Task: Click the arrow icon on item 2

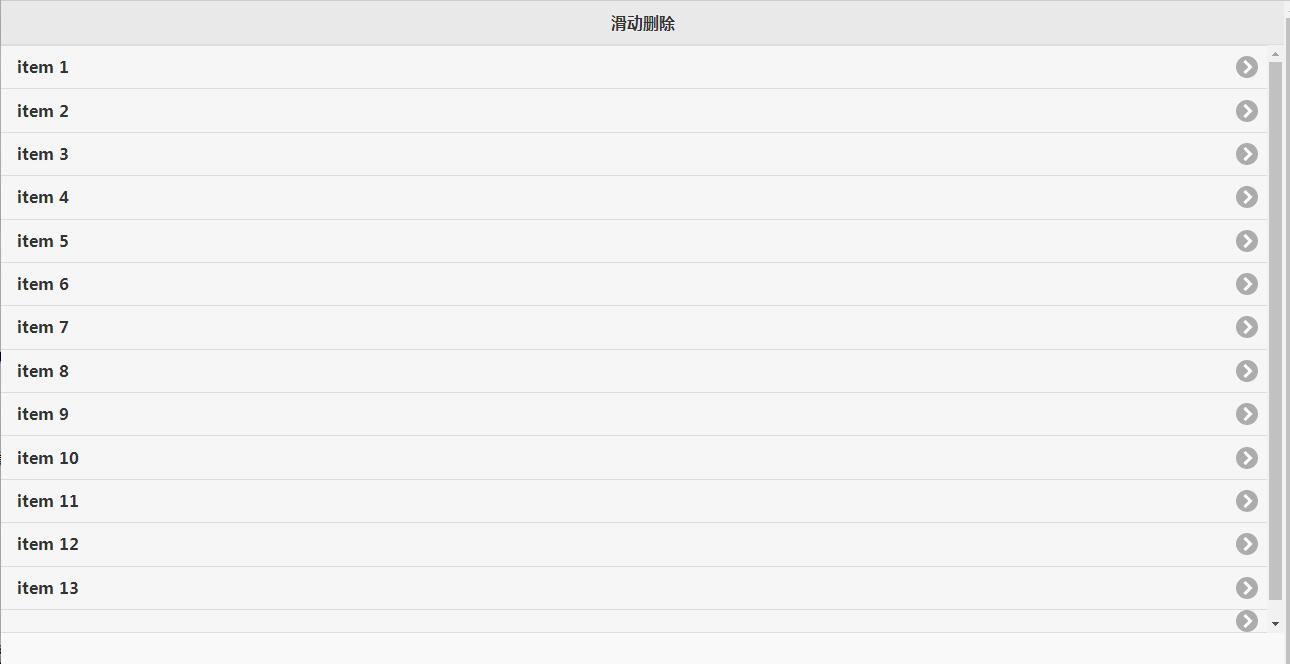Action: [1246, 111]
